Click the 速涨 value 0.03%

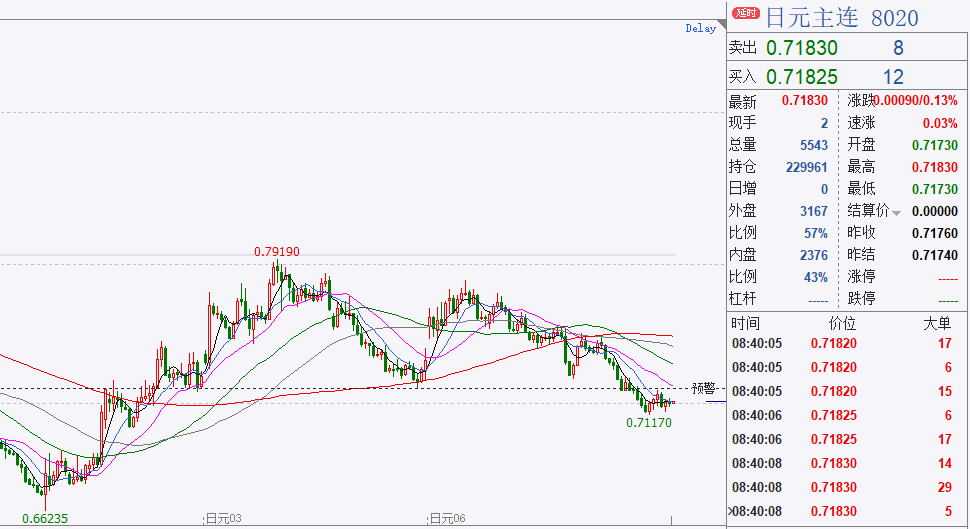point(940,123)
